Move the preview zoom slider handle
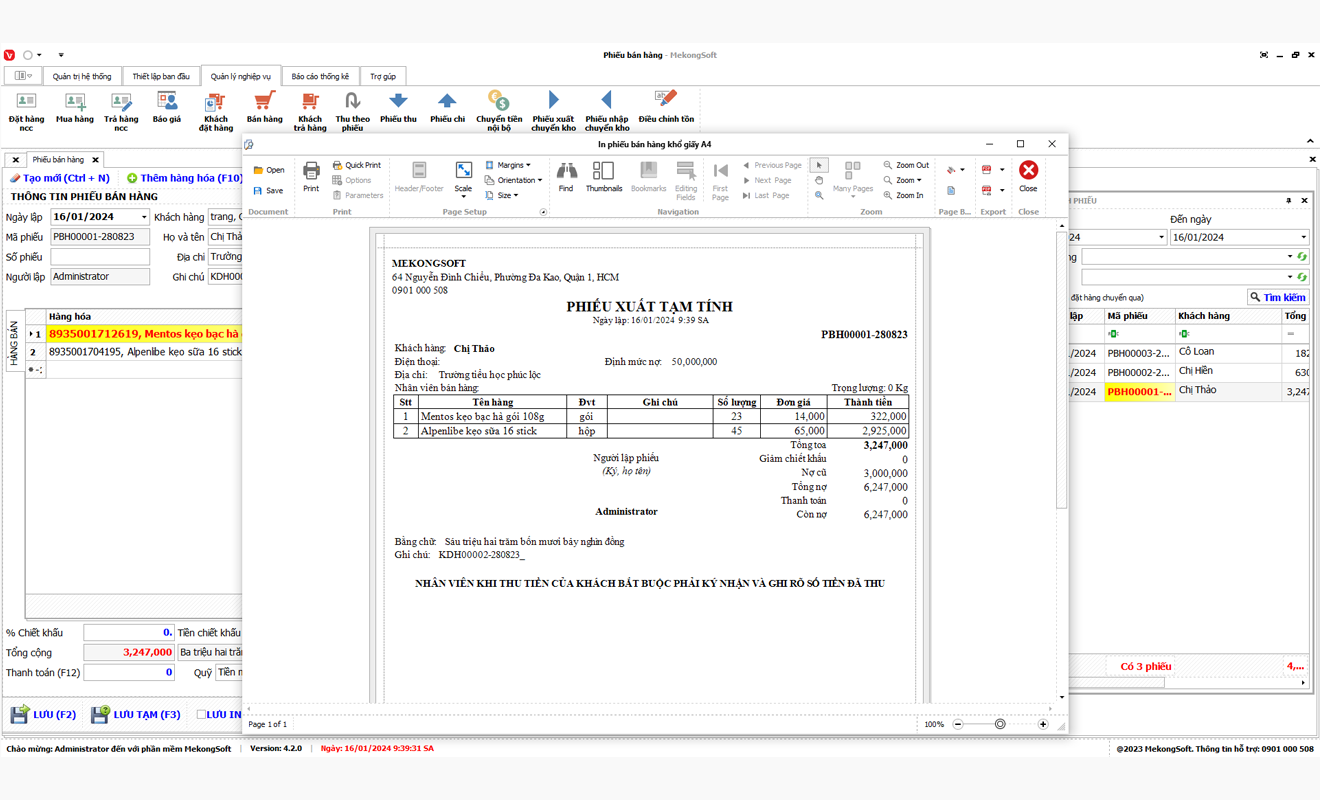1320x800 pixels. [x=999, y=724]
